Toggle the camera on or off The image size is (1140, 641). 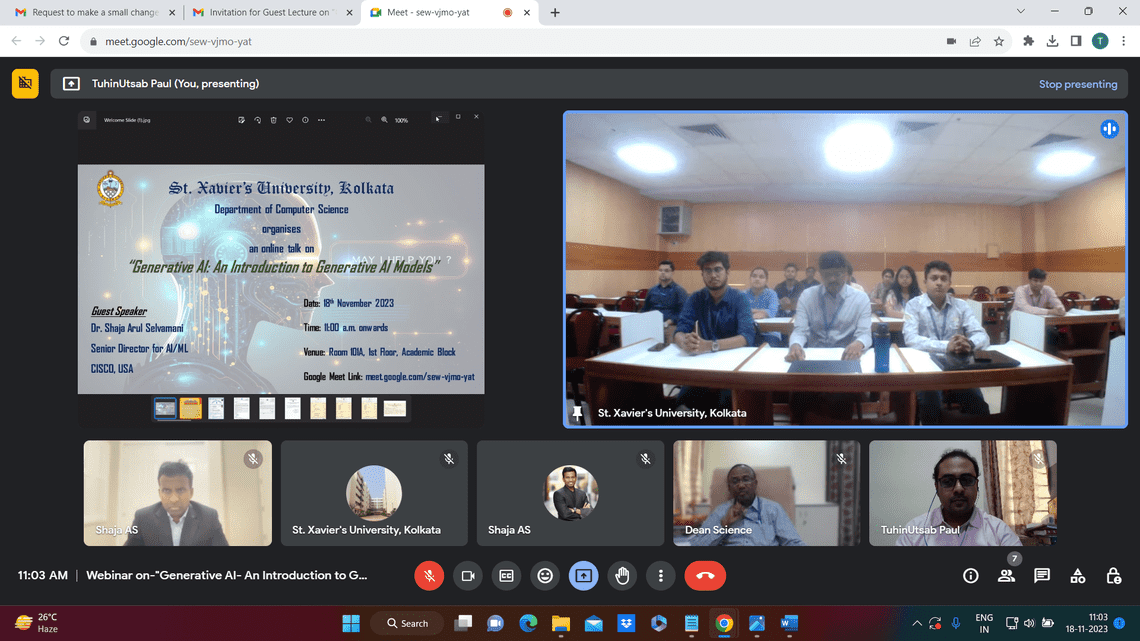coord(467,576)
